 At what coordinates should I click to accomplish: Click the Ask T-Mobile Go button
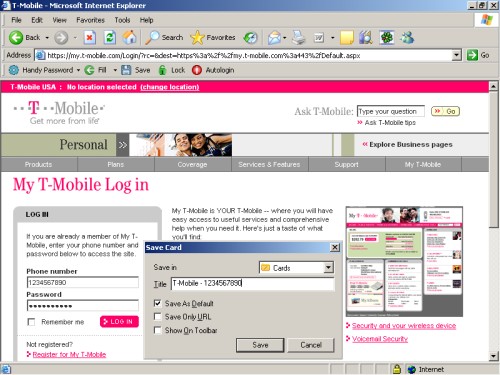pyautogui.click(x=445, y=111)
